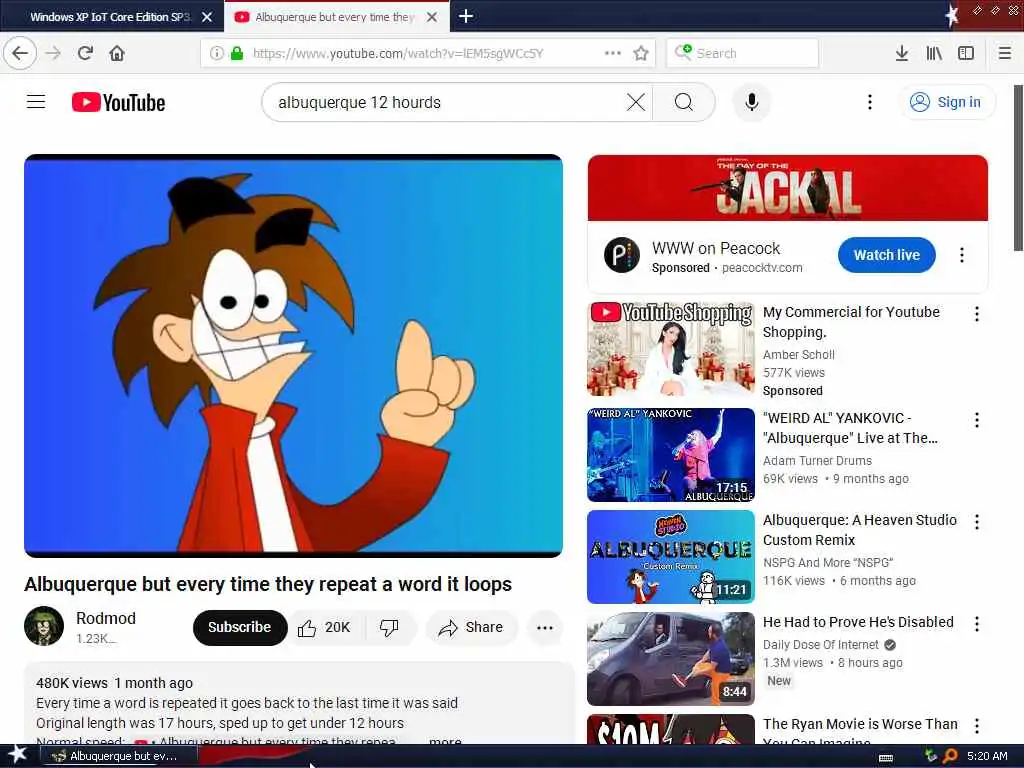Switch to the Windows XP IoT Core Edition tab
Viewport: 1024px width, 768px height.
110,17
